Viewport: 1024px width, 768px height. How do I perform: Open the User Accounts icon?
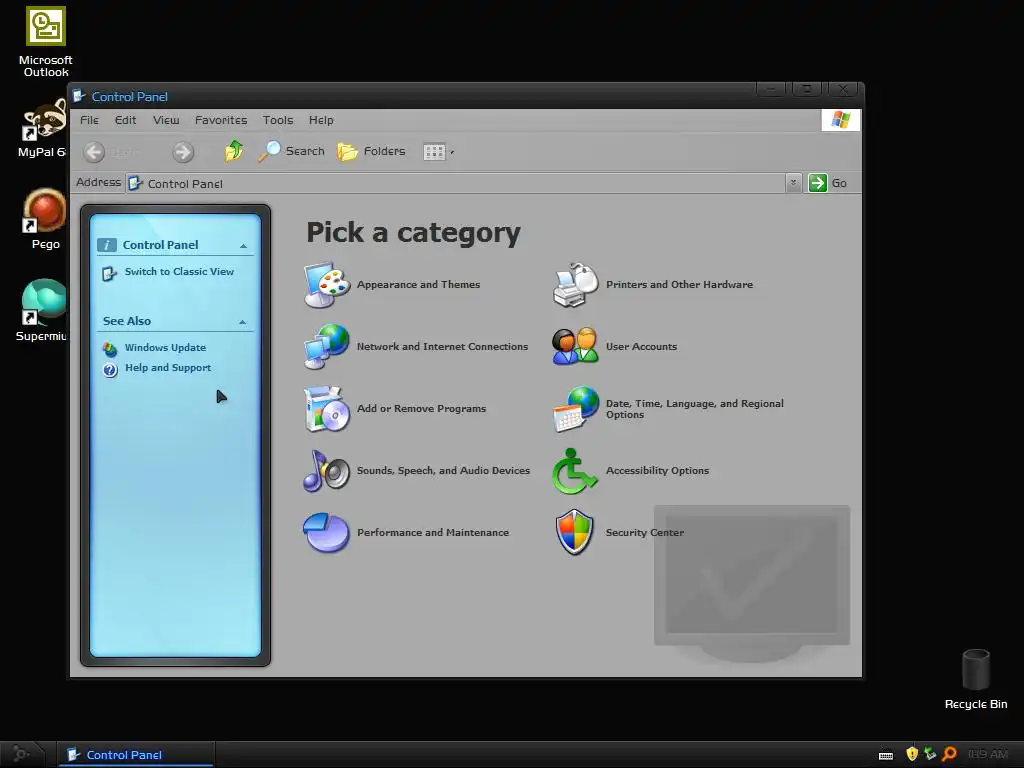click(575, 347)
